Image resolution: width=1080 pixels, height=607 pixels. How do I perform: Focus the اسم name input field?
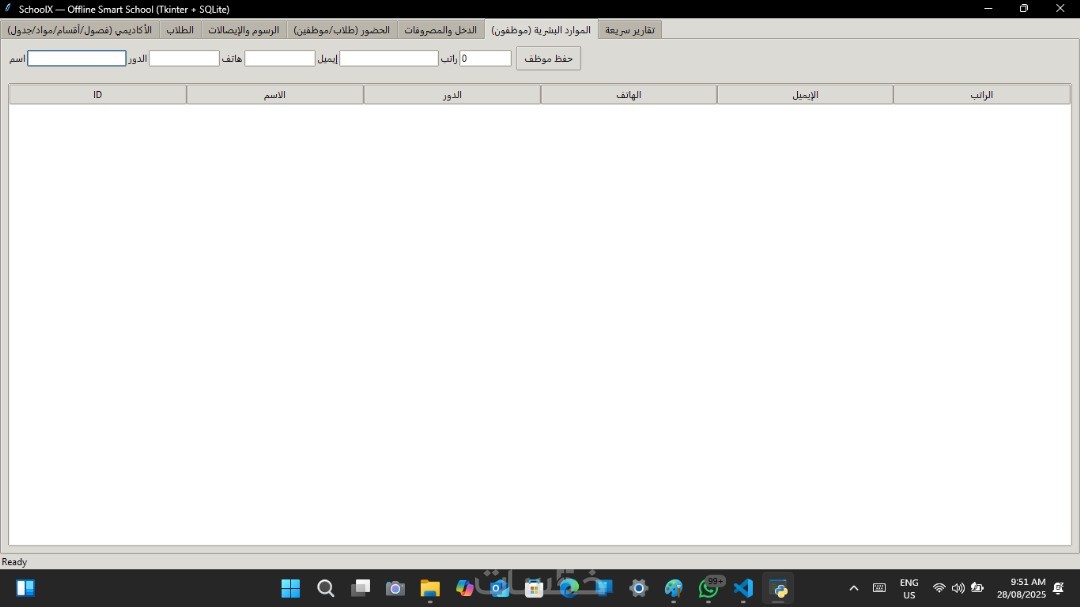click(76, 59)
